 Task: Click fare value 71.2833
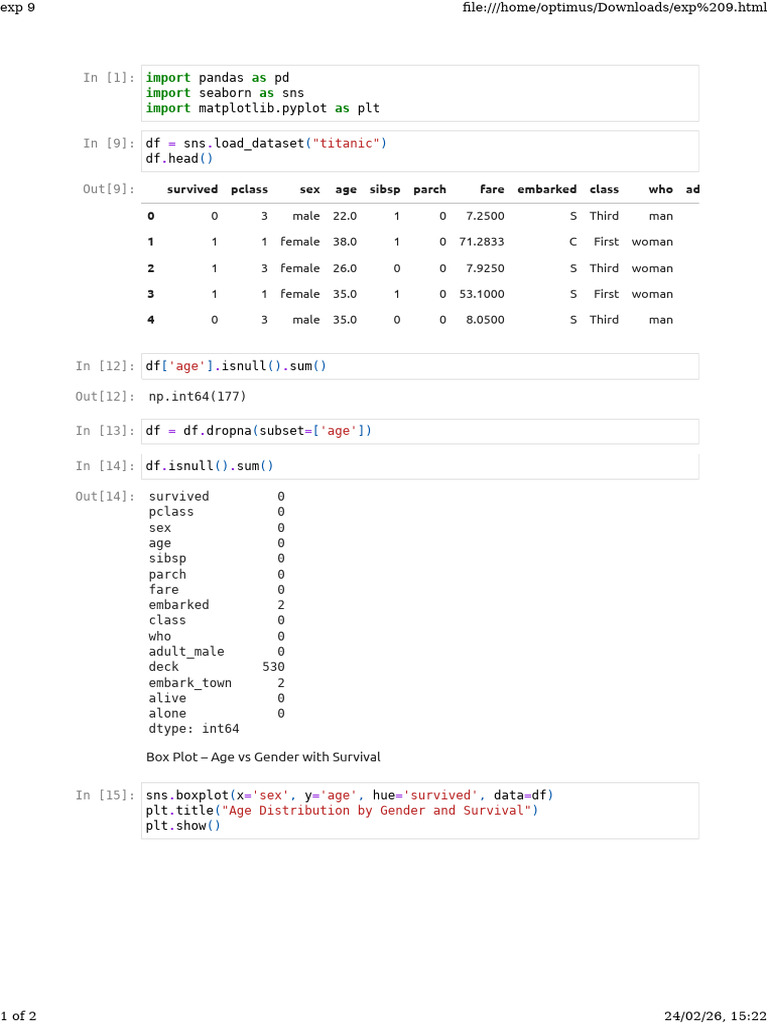click(x=481, y=242)
